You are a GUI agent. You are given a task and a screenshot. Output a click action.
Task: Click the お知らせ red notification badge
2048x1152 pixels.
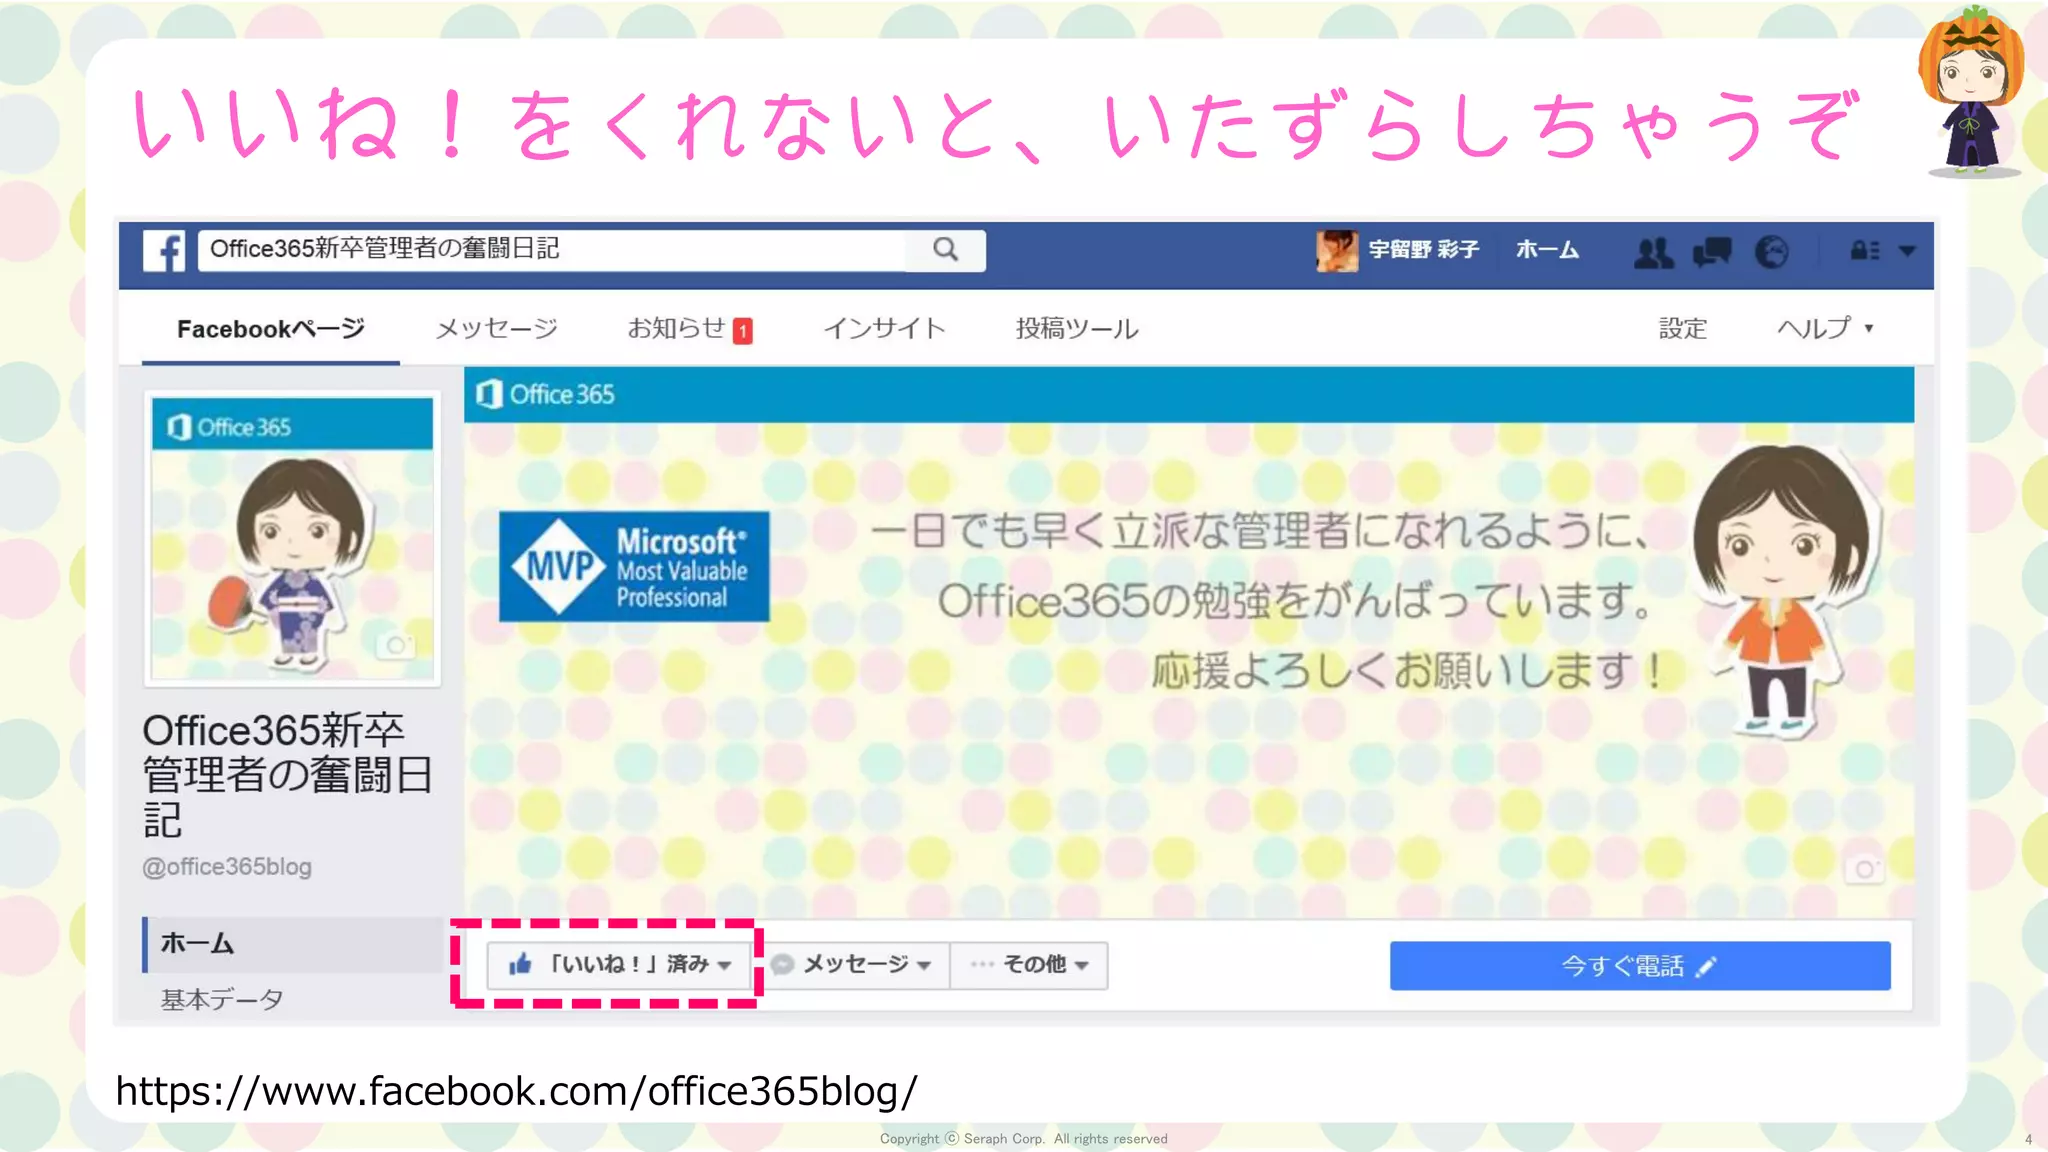coord(743,331)
